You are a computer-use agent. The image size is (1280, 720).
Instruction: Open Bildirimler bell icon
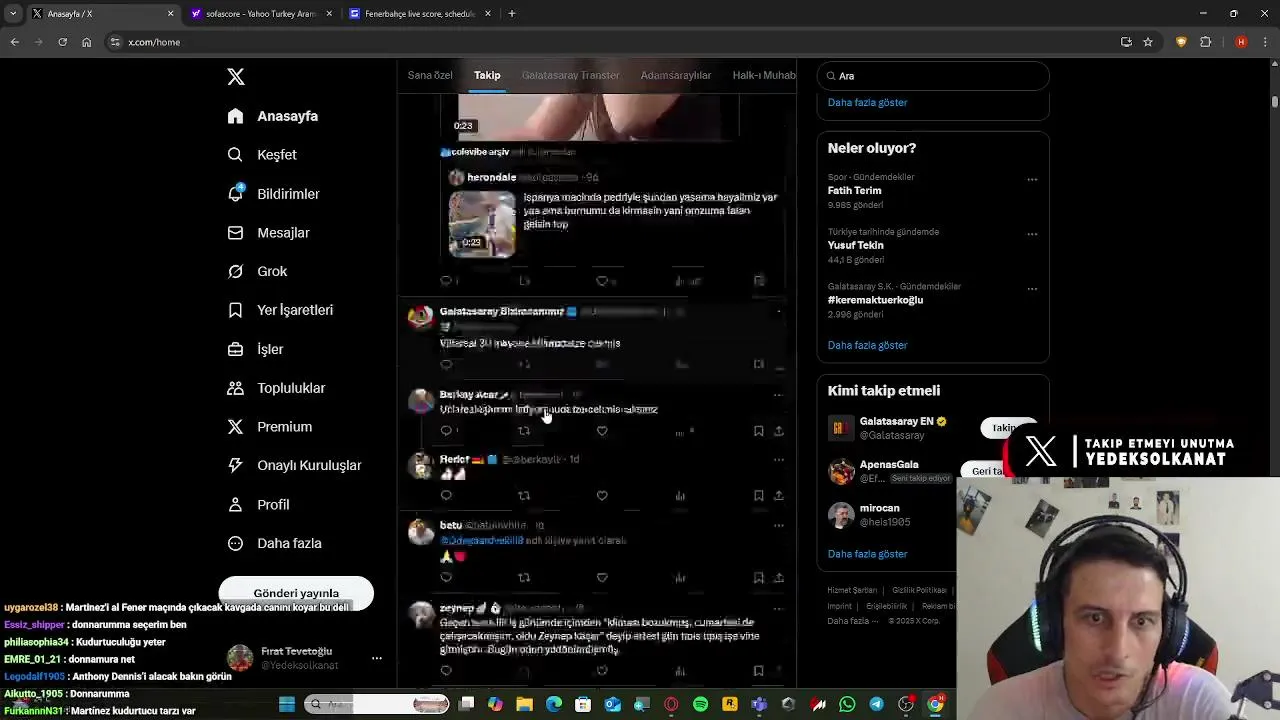(235, 193)
